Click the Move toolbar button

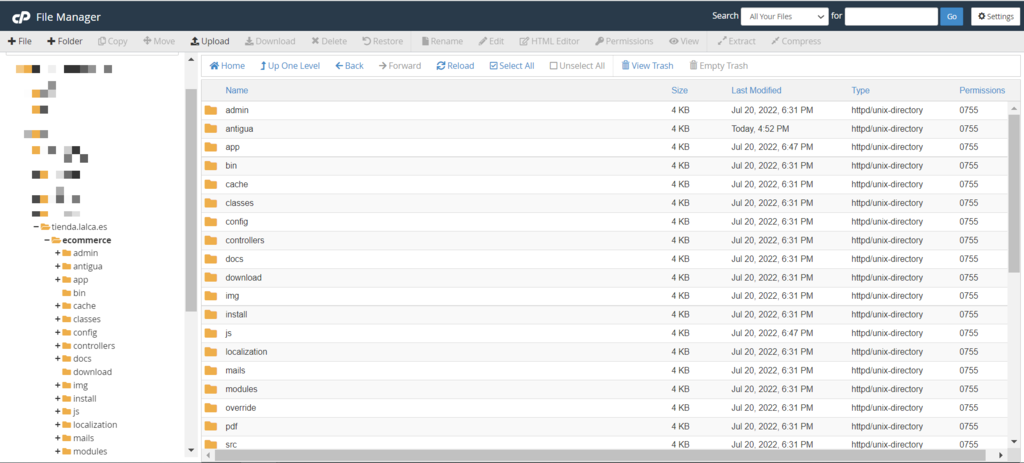tap(159, 41)
